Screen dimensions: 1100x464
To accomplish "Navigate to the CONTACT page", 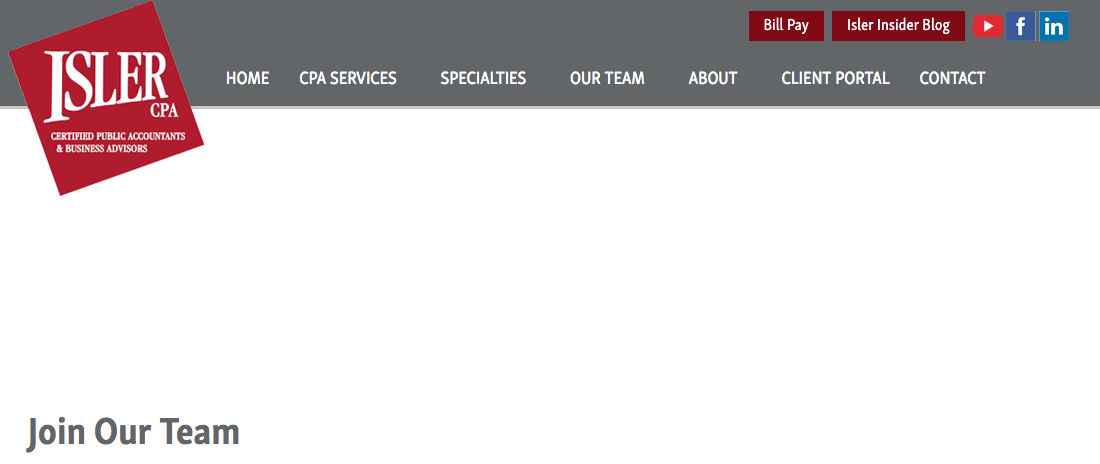I will [952, 78].
